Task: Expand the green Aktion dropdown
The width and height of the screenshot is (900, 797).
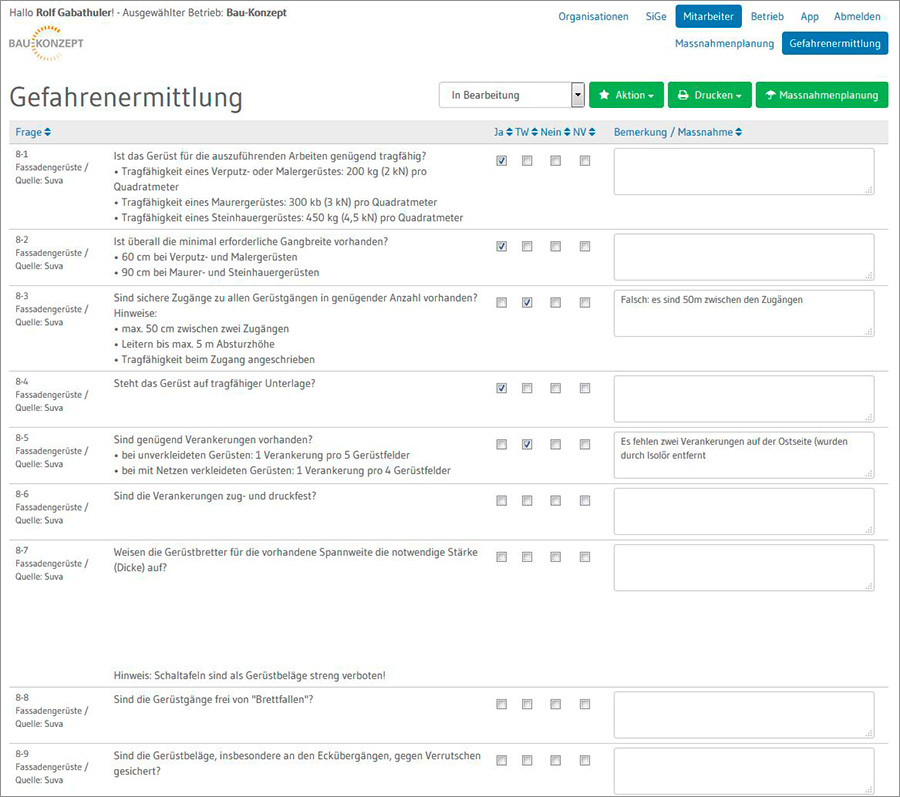Action: [626, 95]
